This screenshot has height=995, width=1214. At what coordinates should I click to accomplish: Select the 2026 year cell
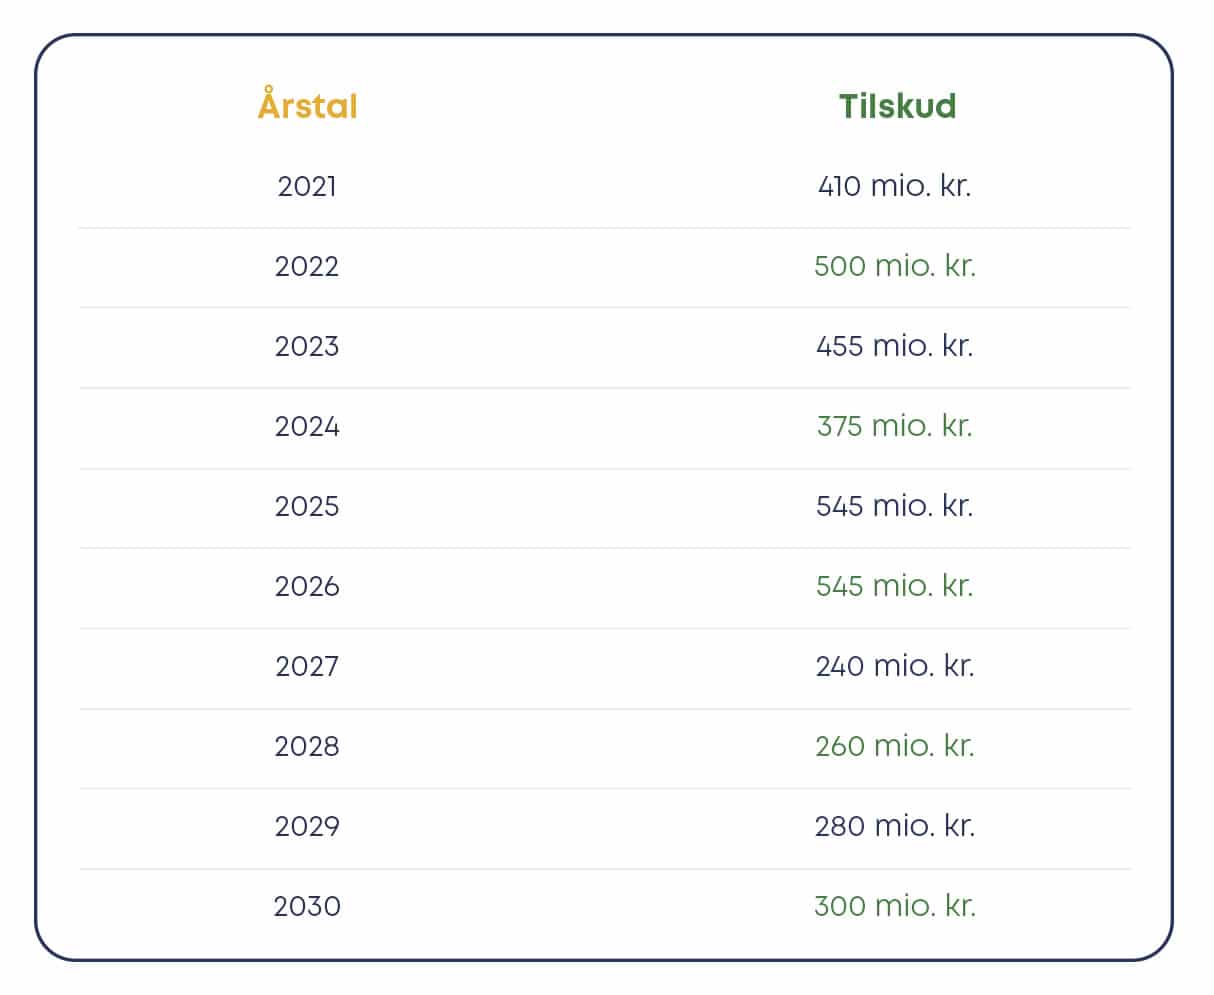pyautogui.click(x=307, y=586)
